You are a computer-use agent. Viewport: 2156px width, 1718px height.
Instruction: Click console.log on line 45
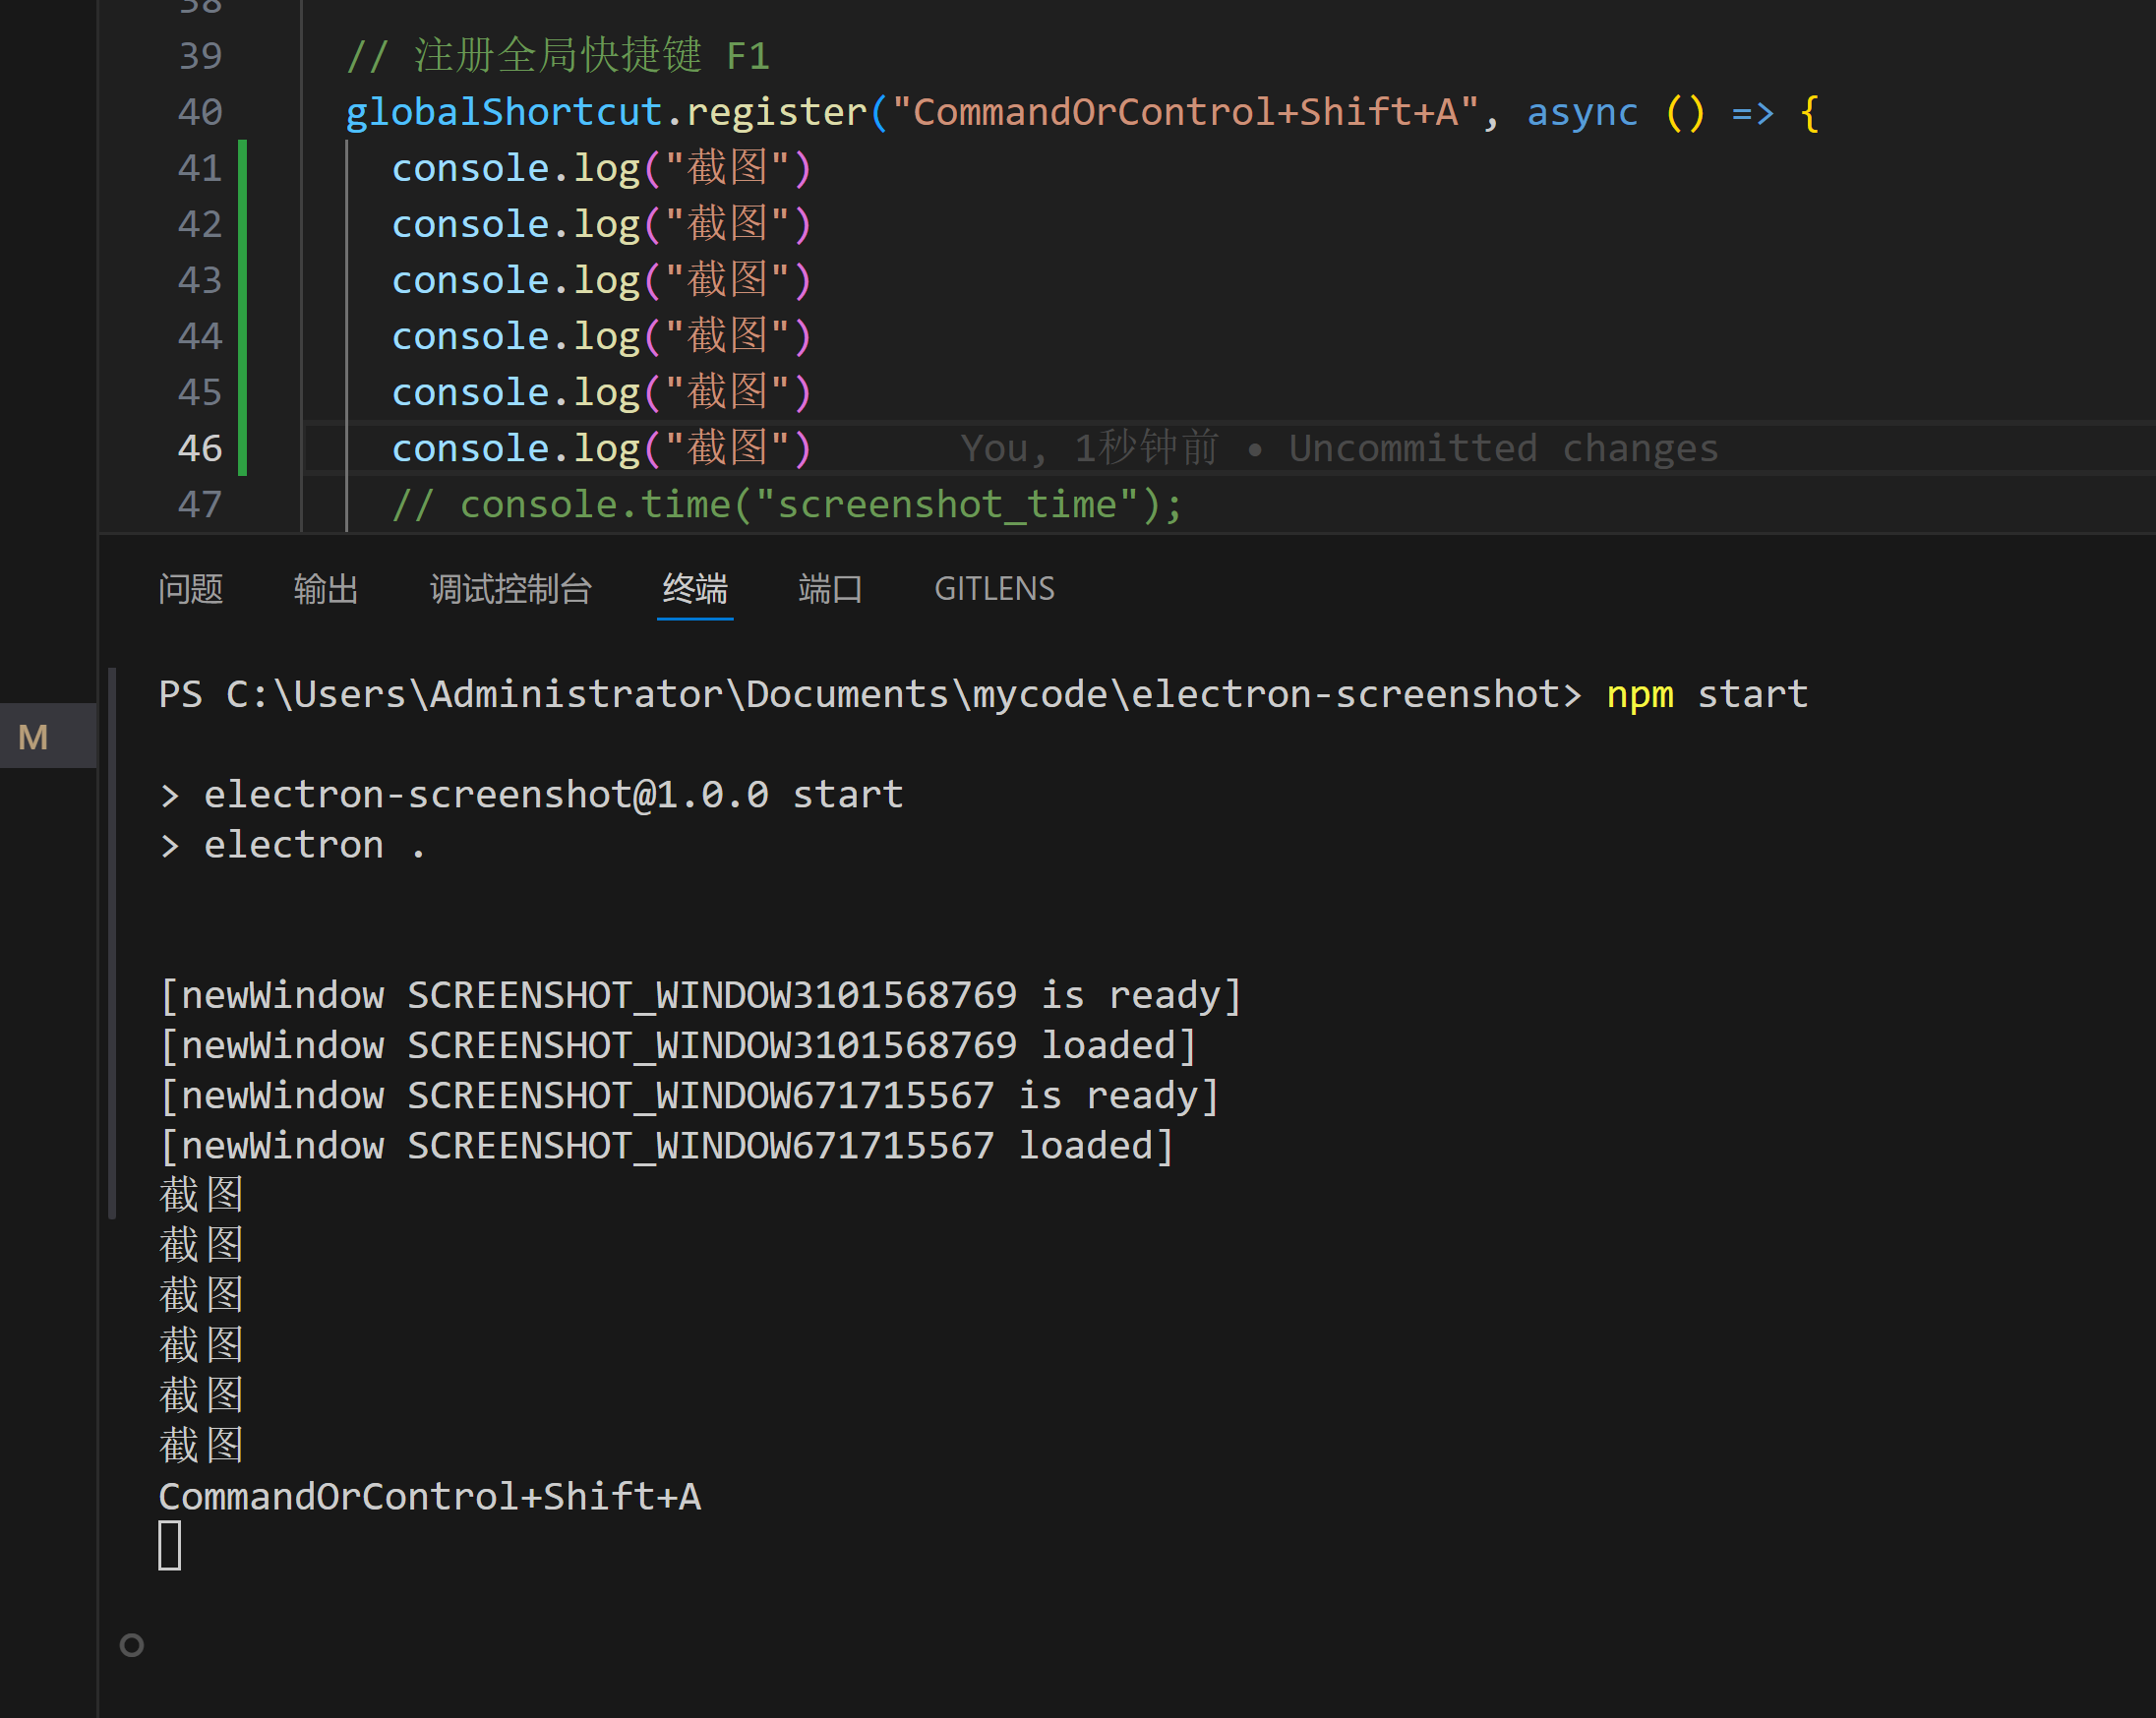click(x=515, y=392)
